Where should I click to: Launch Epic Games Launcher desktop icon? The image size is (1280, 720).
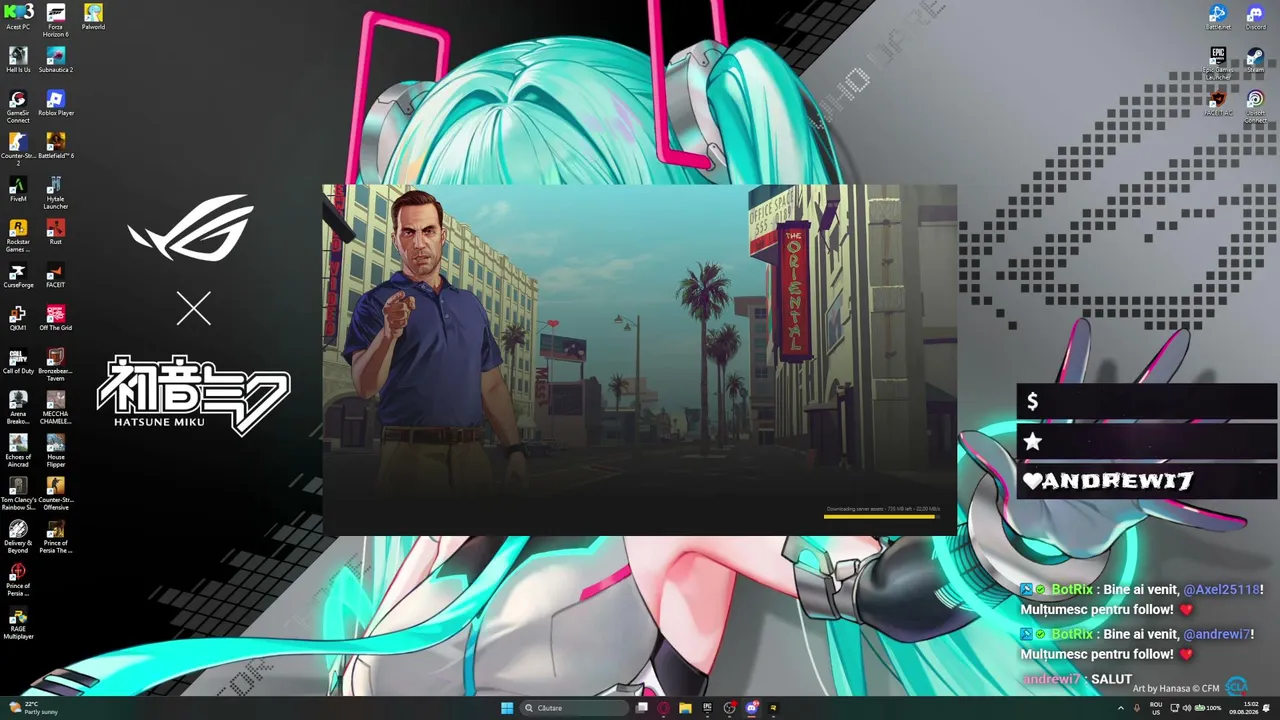(1218, 63)
